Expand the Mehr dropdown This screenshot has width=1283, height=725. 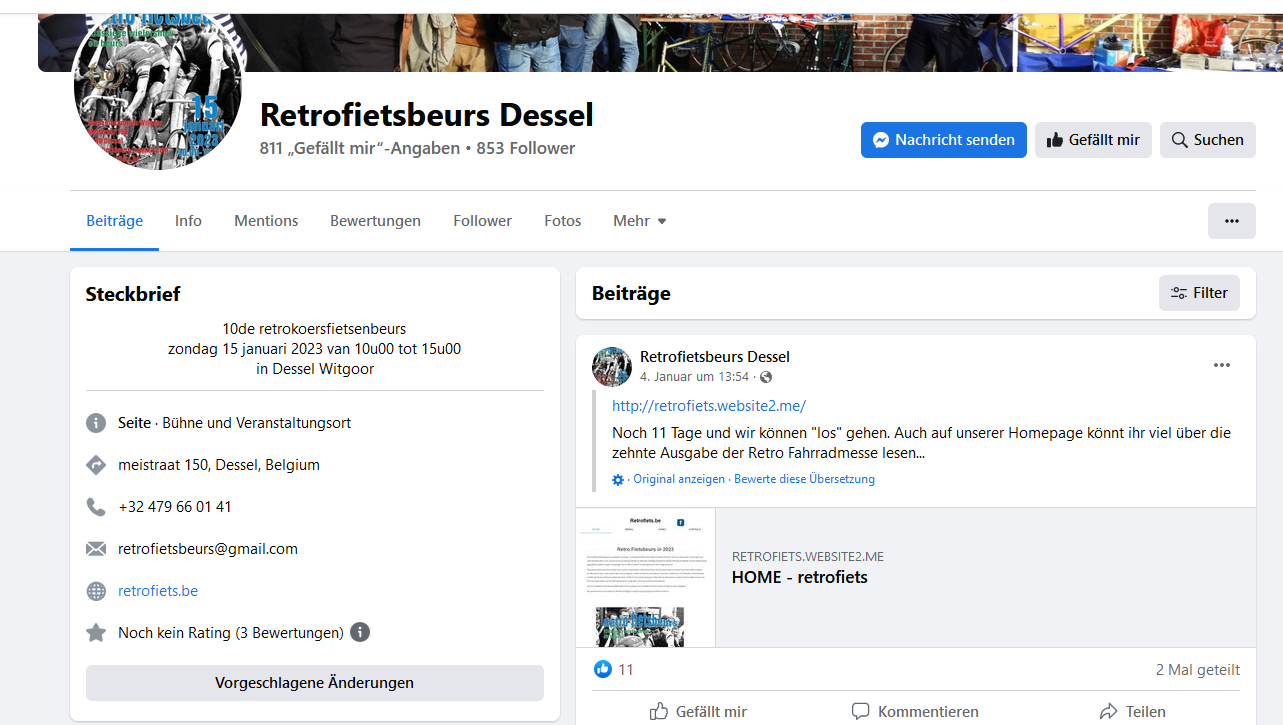(x=639, y=221)
